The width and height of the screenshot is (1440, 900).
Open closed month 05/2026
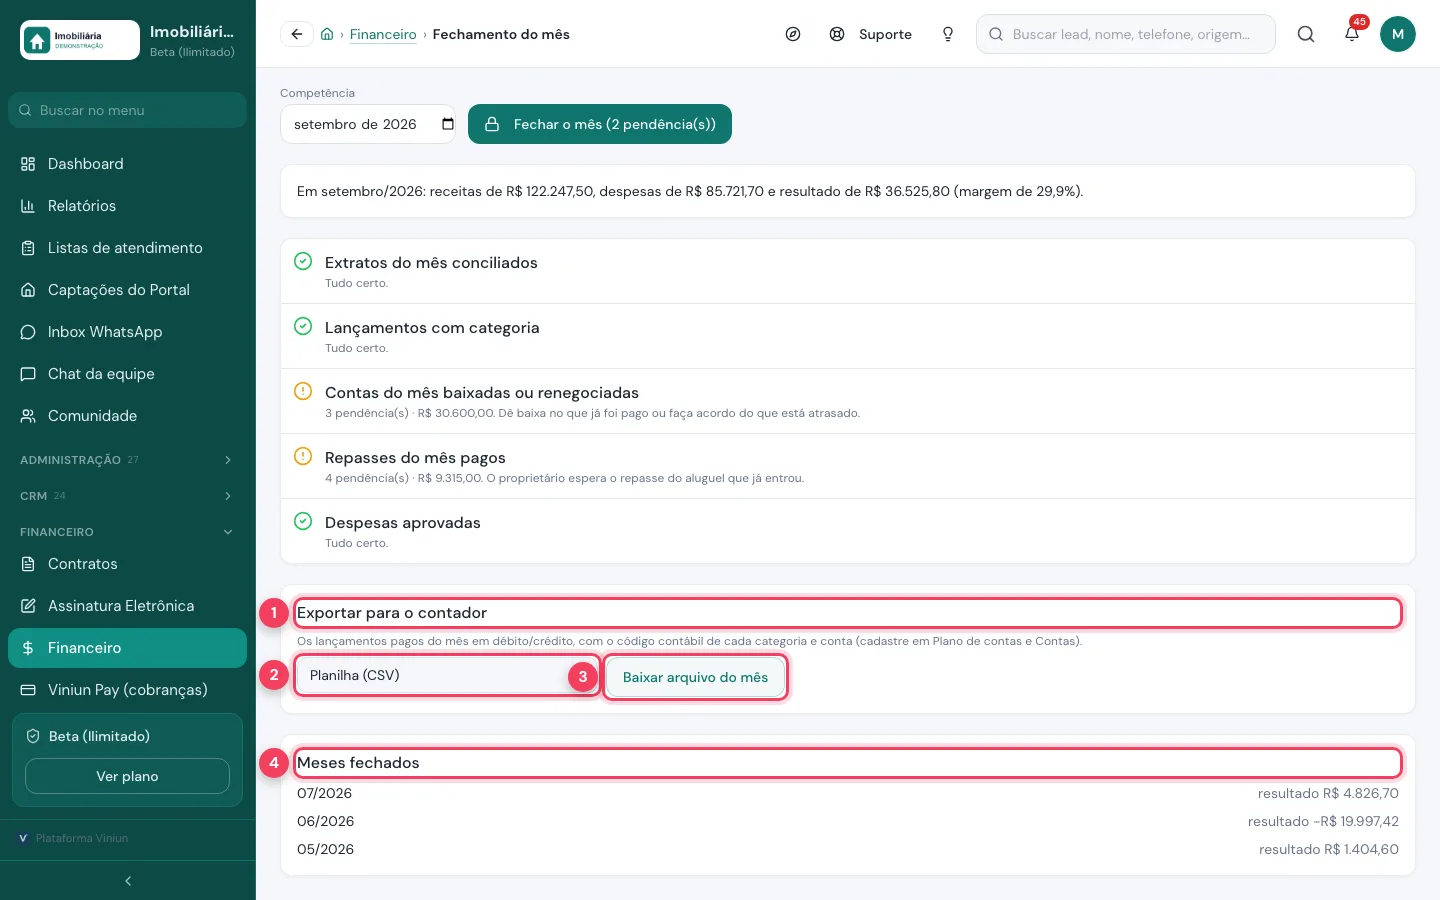click(848, 849)
